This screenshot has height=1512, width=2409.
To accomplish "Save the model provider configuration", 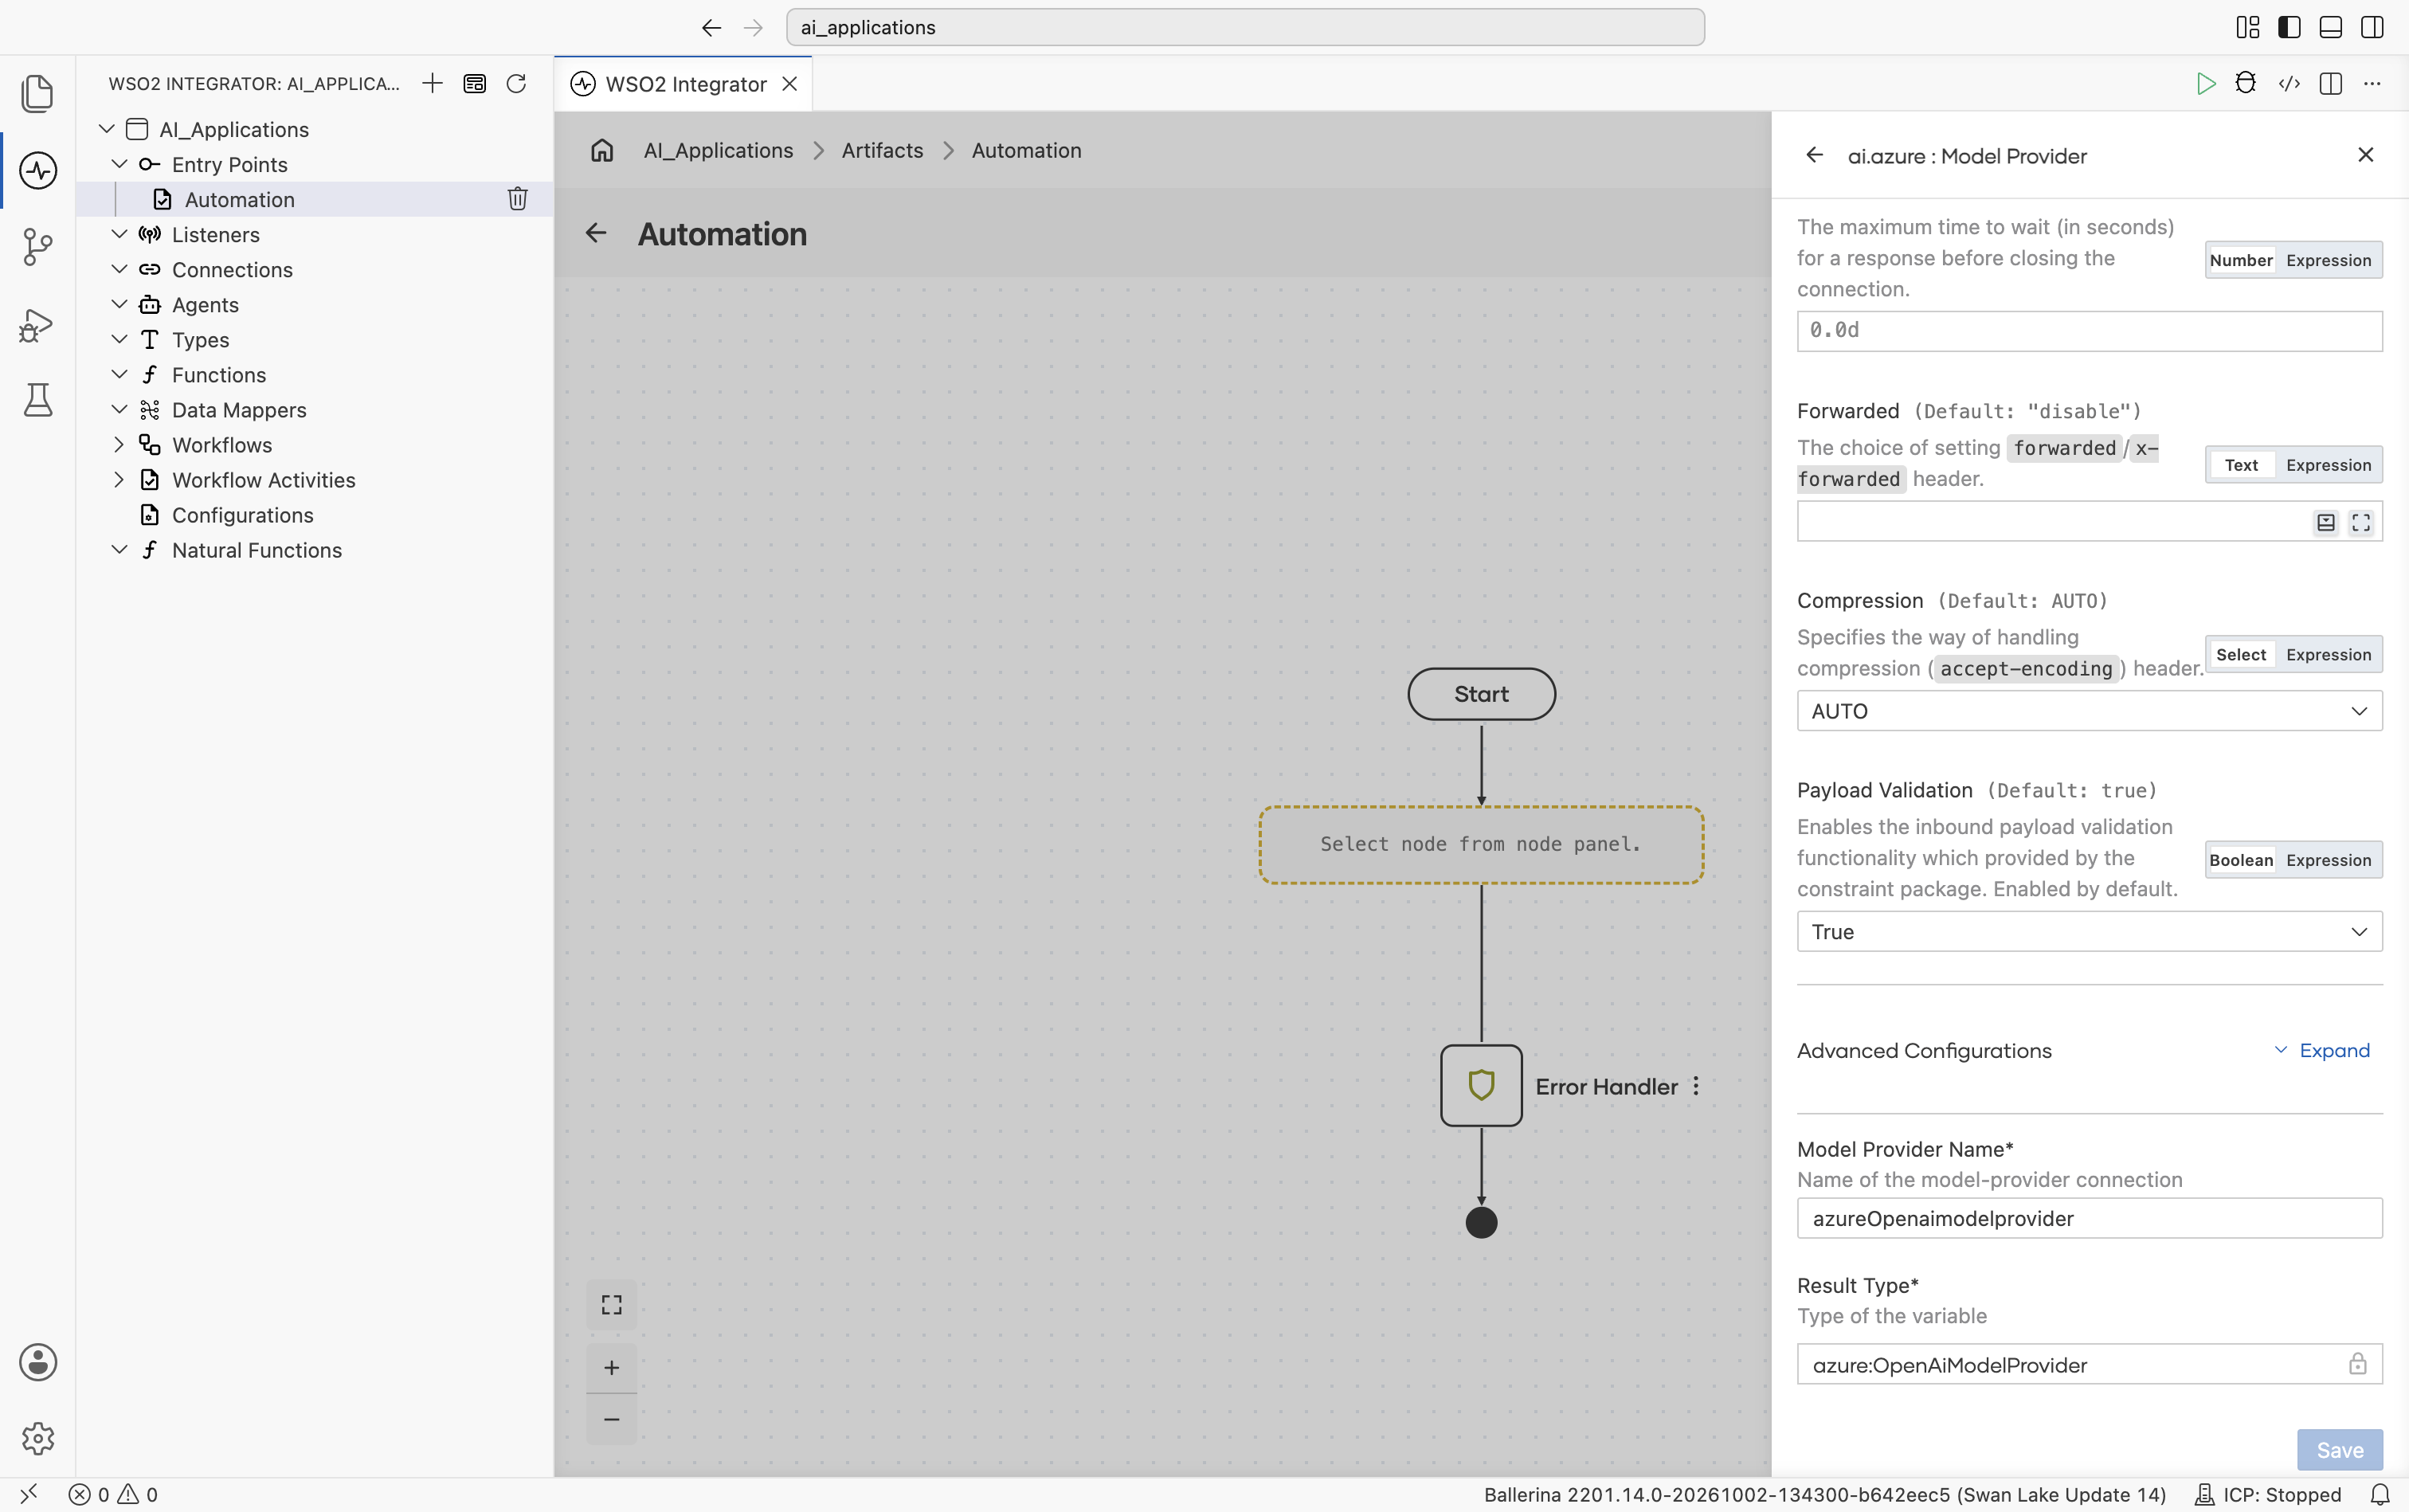I will point(2339,1449).
